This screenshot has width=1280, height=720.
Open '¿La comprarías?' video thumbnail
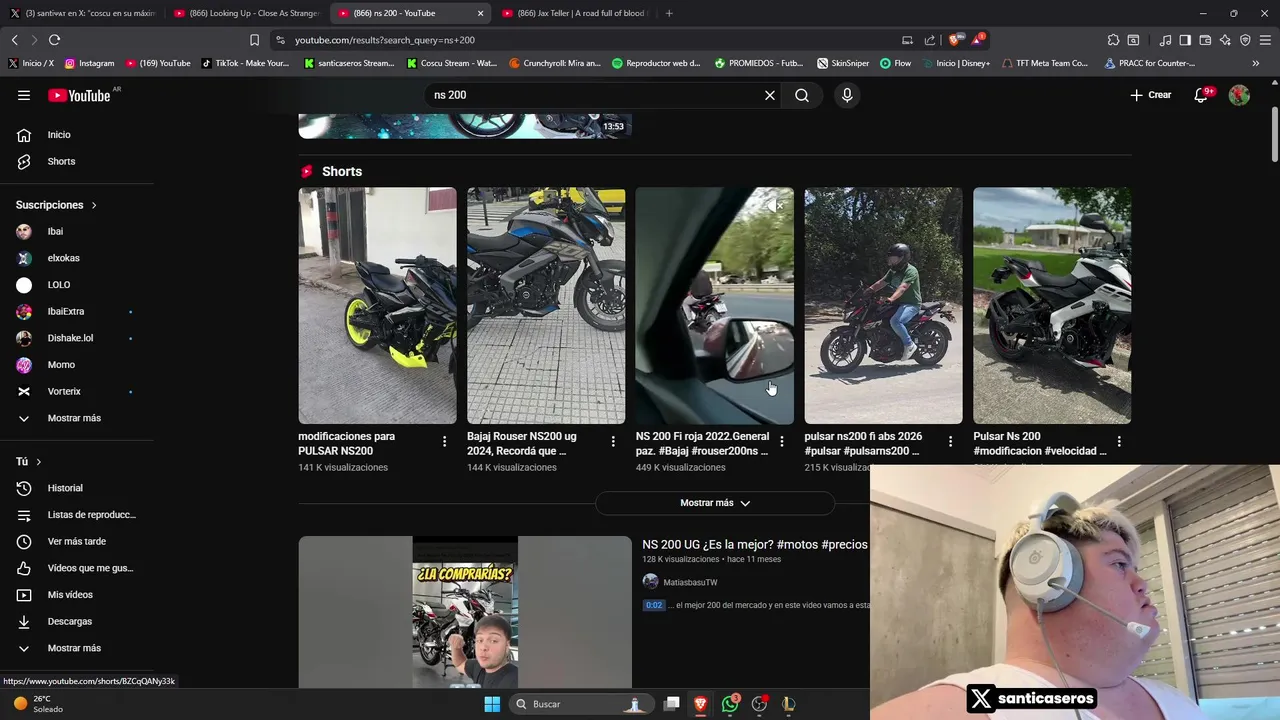click(x=465, y=612)
